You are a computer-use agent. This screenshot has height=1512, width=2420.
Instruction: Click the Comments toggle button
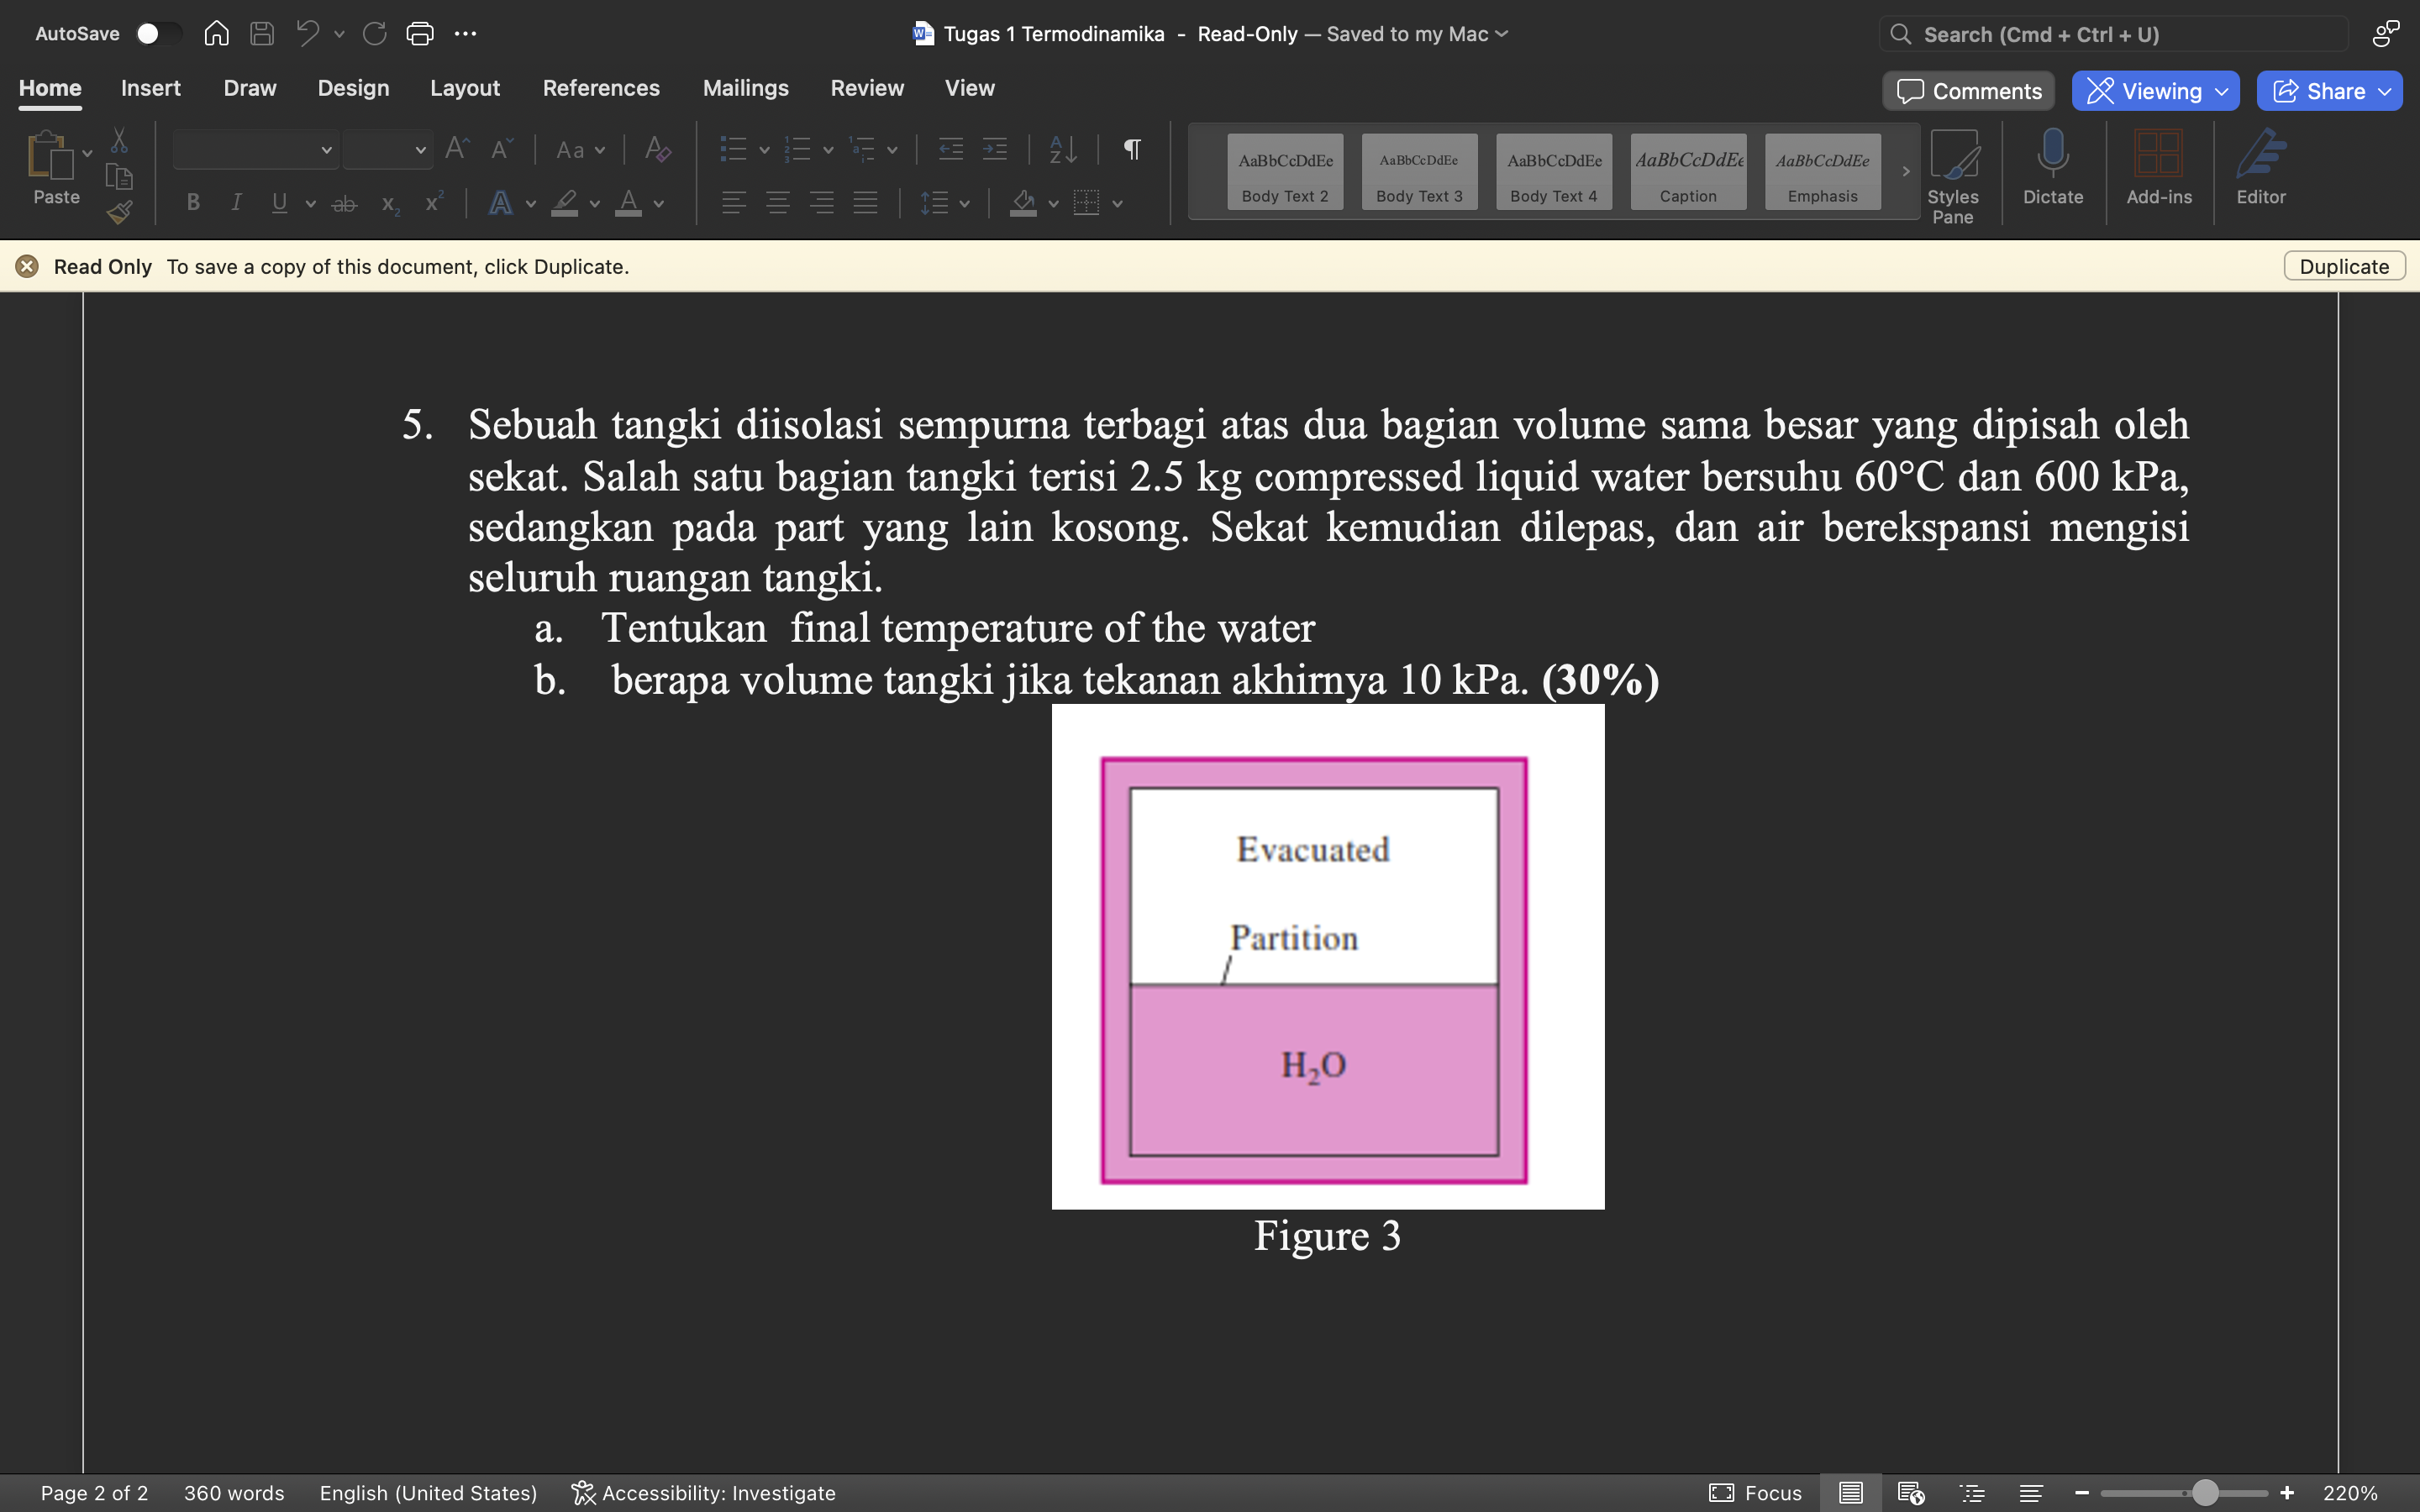pos(1969,89)
